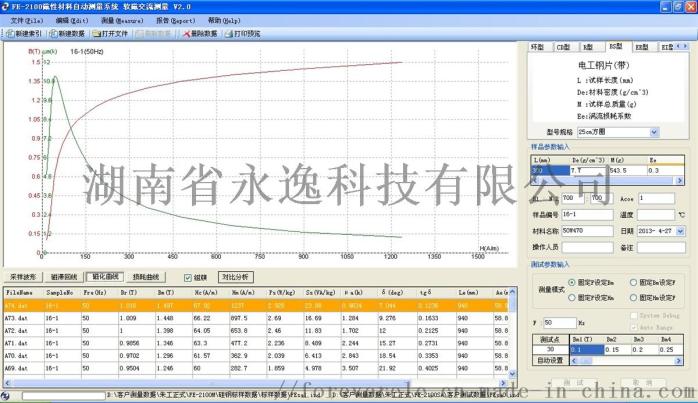Select the AT3.dat row in the table

click(x=256, y=318)
